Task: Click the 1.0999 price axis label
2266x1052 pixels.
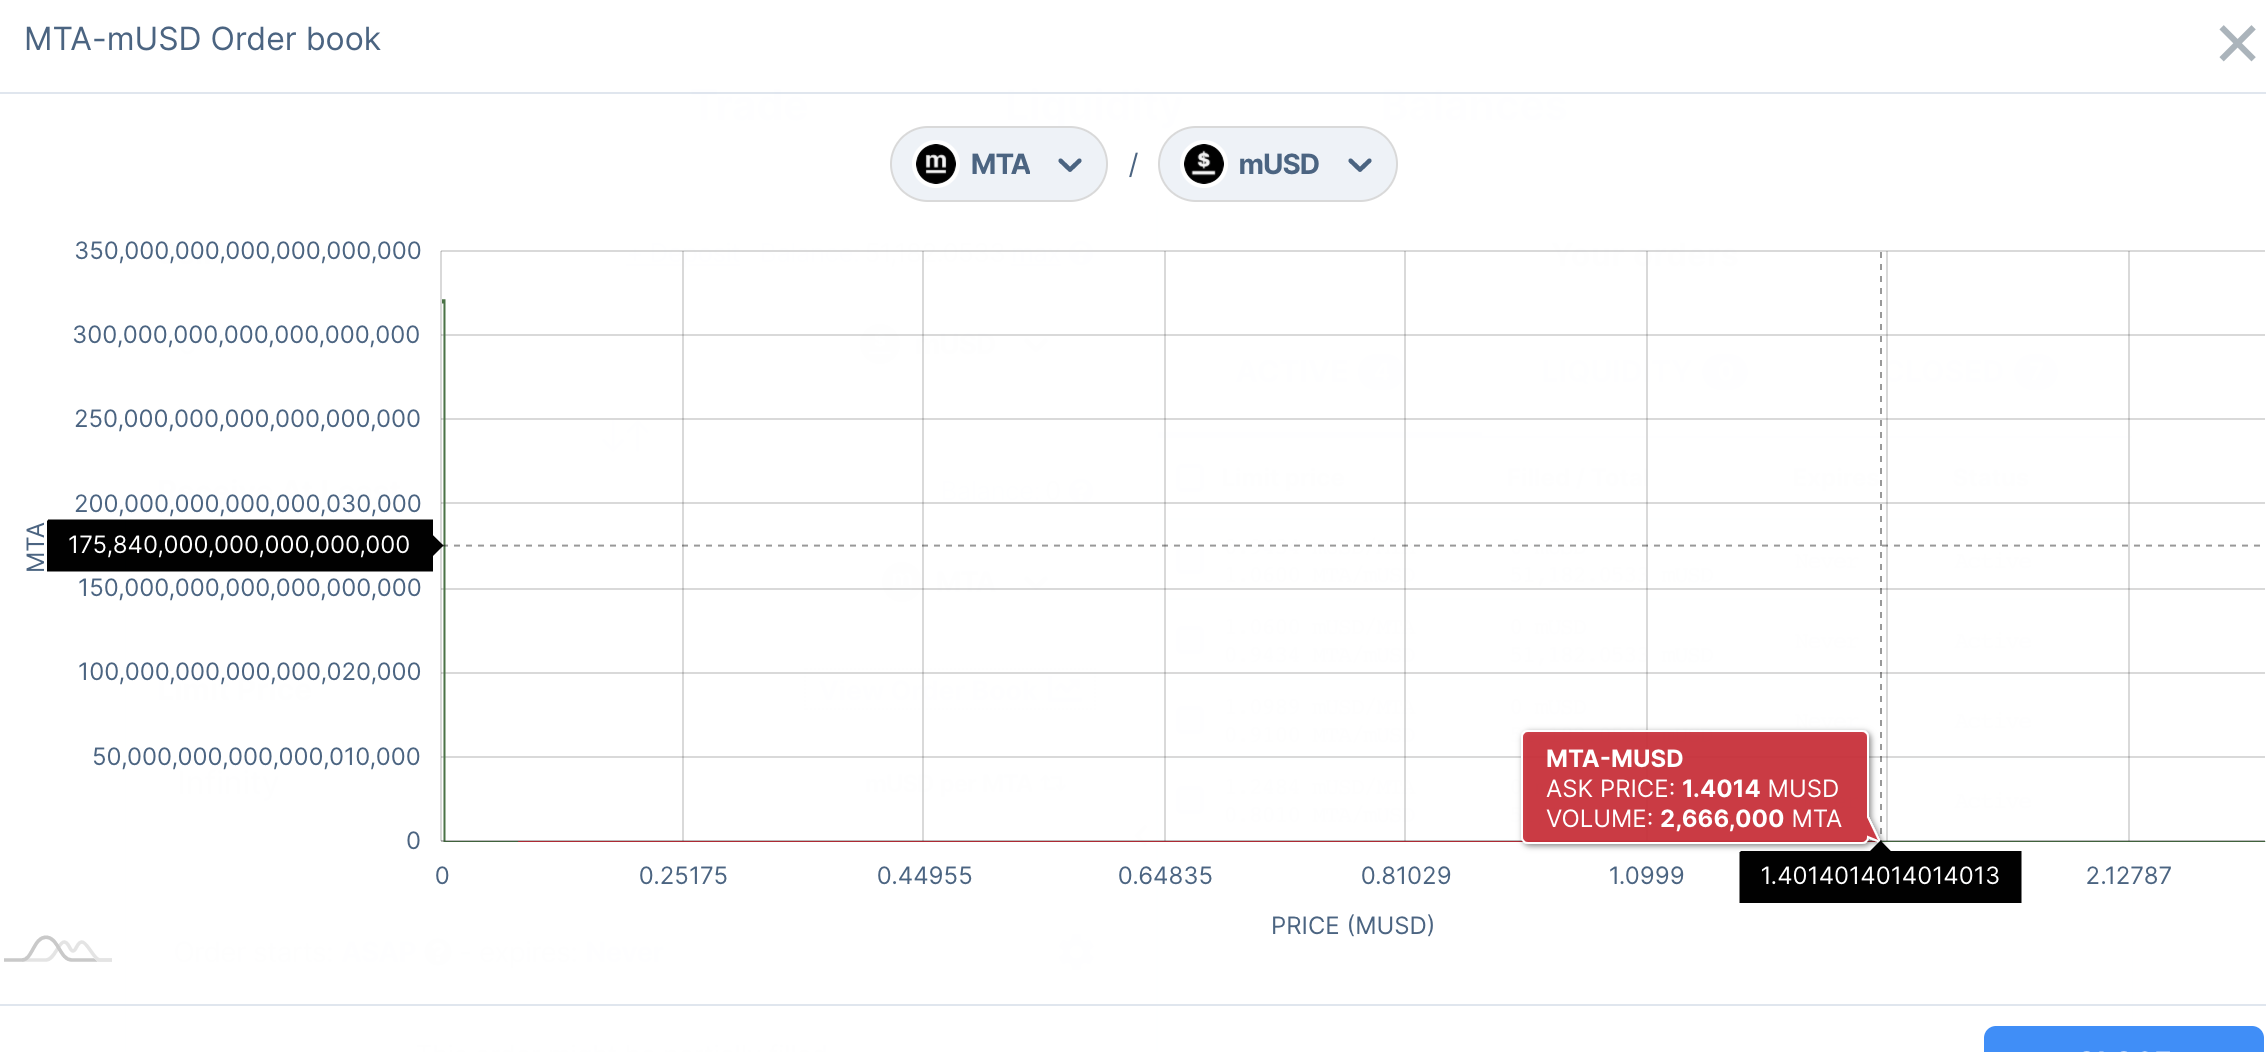Action: (x=1646, y=876)
